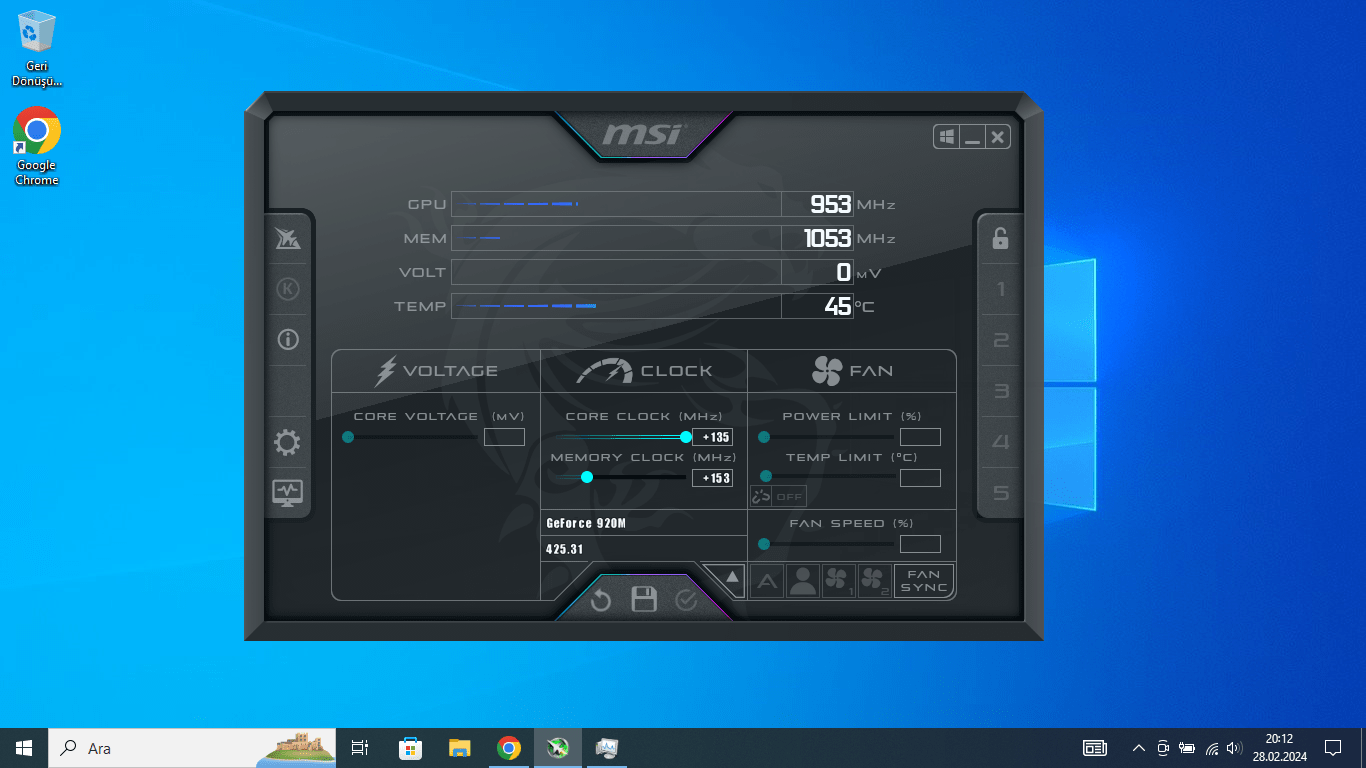Click the MSI logo at the top
The height and width of the screenshot is (768, 1366).
pos(643,134)
